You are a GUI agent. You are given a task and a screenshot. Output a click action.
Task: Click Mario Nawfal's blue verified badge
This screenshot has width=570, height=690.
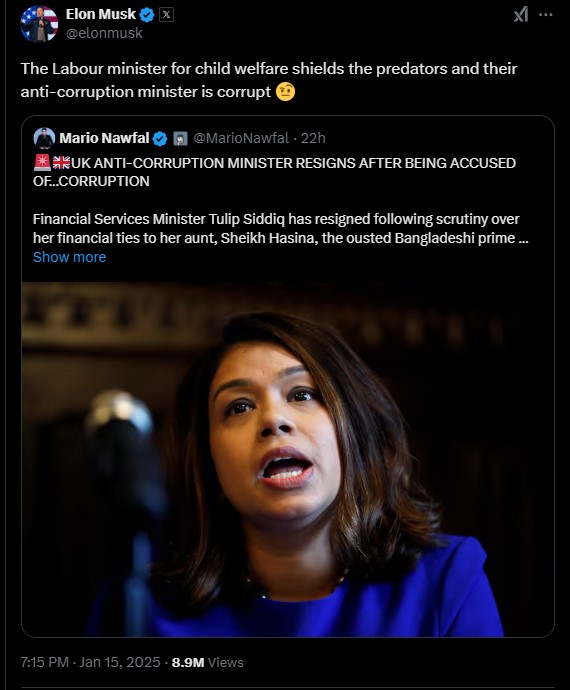(160, 139)
